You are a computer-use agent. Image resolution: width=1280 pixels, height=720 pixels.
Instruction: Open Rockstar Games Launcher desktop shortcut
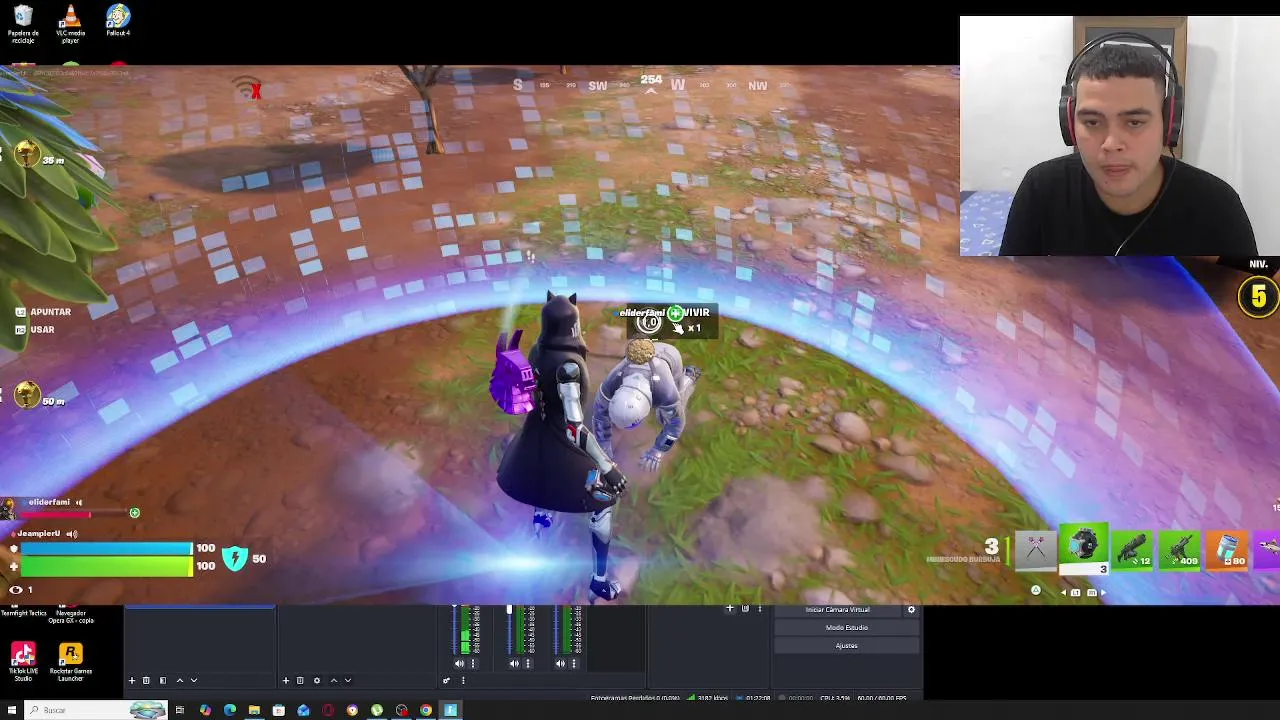[70, 662]
